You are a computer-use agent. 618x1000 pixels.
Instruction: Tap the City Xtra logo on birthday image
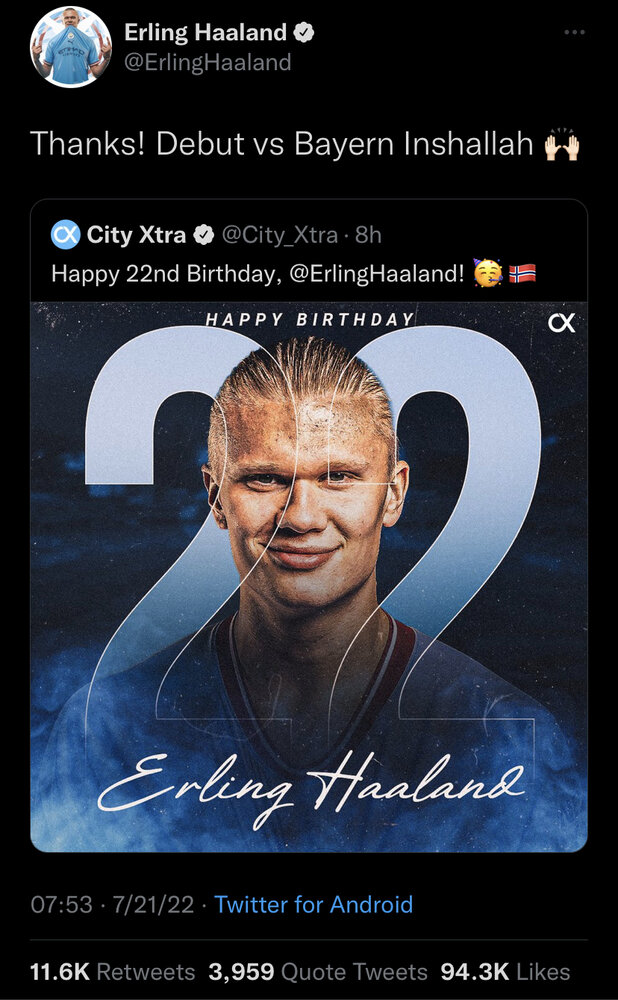click(x=562, y=323)
